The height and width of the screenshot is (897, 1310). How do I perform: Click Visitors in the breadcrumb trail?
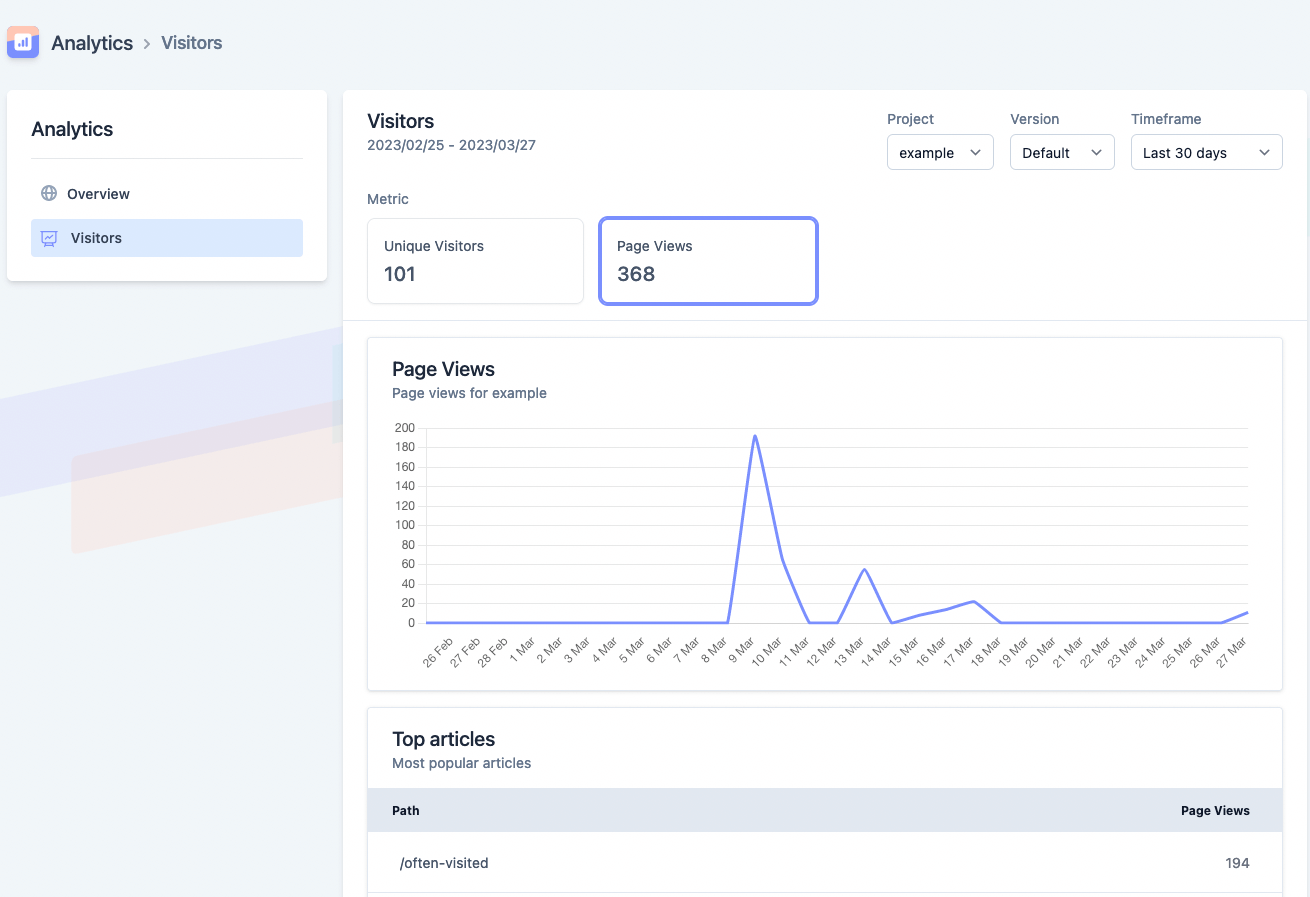[190, 42]
